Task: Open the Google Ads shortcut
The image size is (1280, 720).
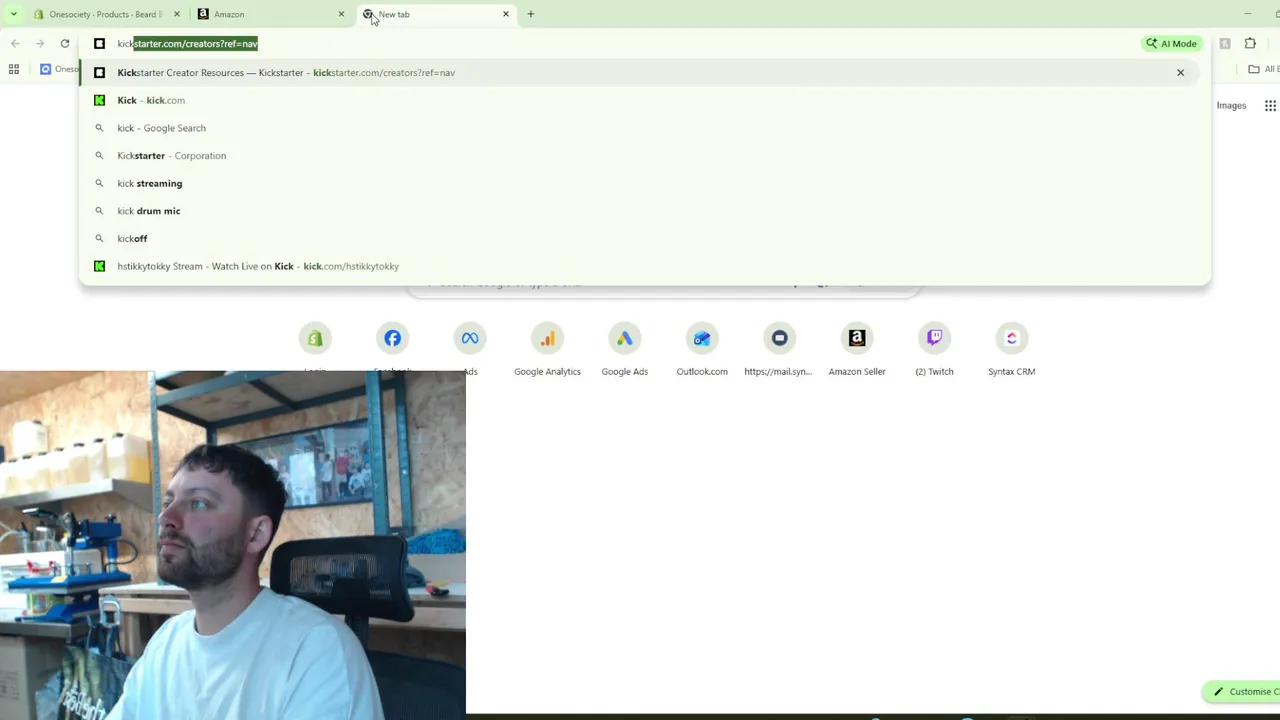Action: click(x=625, y=348)
